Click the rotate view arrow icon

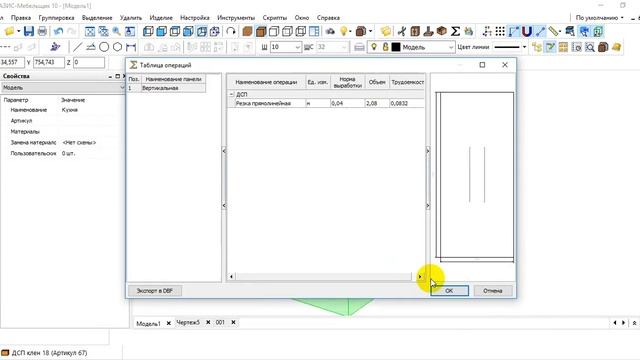click(231, 31)
